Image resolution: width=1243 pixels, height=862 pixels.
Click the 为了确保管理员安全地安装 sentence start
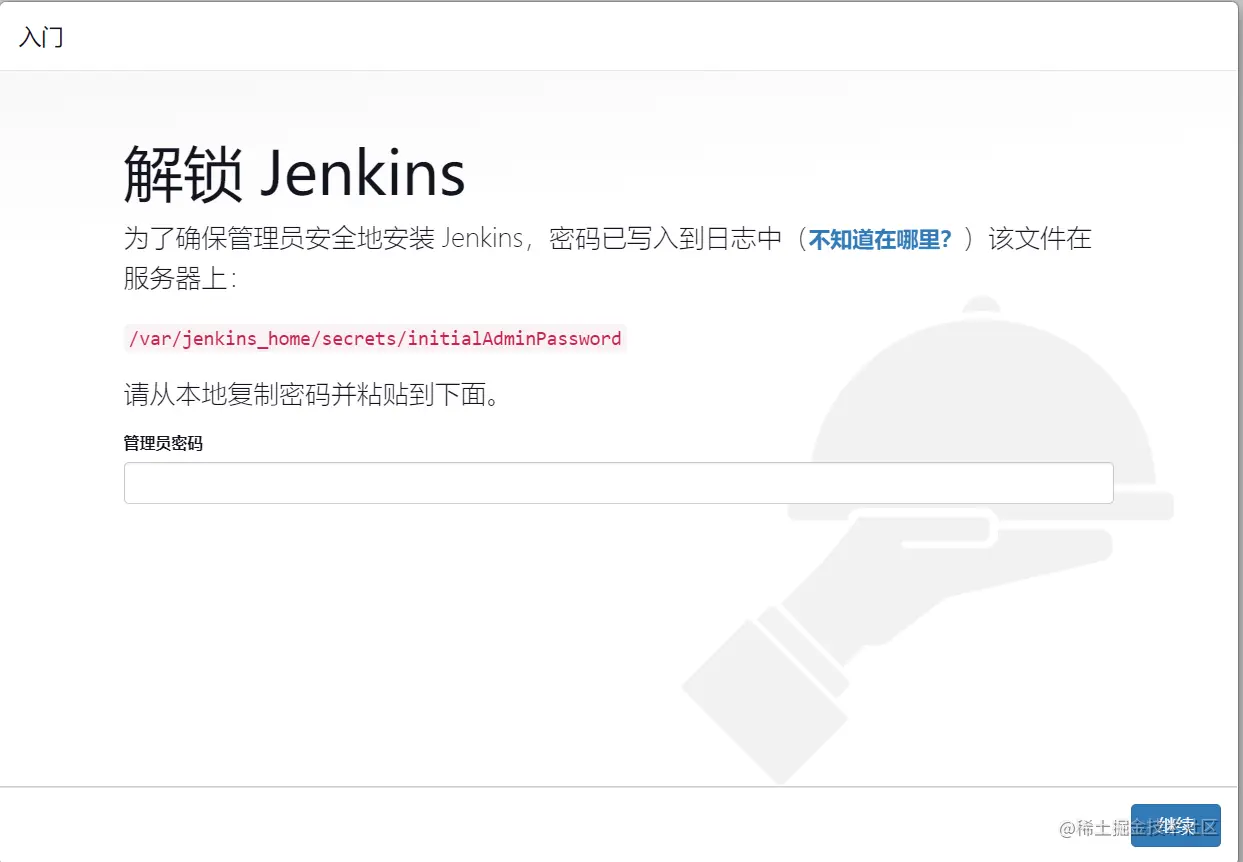tap(279, 239)
